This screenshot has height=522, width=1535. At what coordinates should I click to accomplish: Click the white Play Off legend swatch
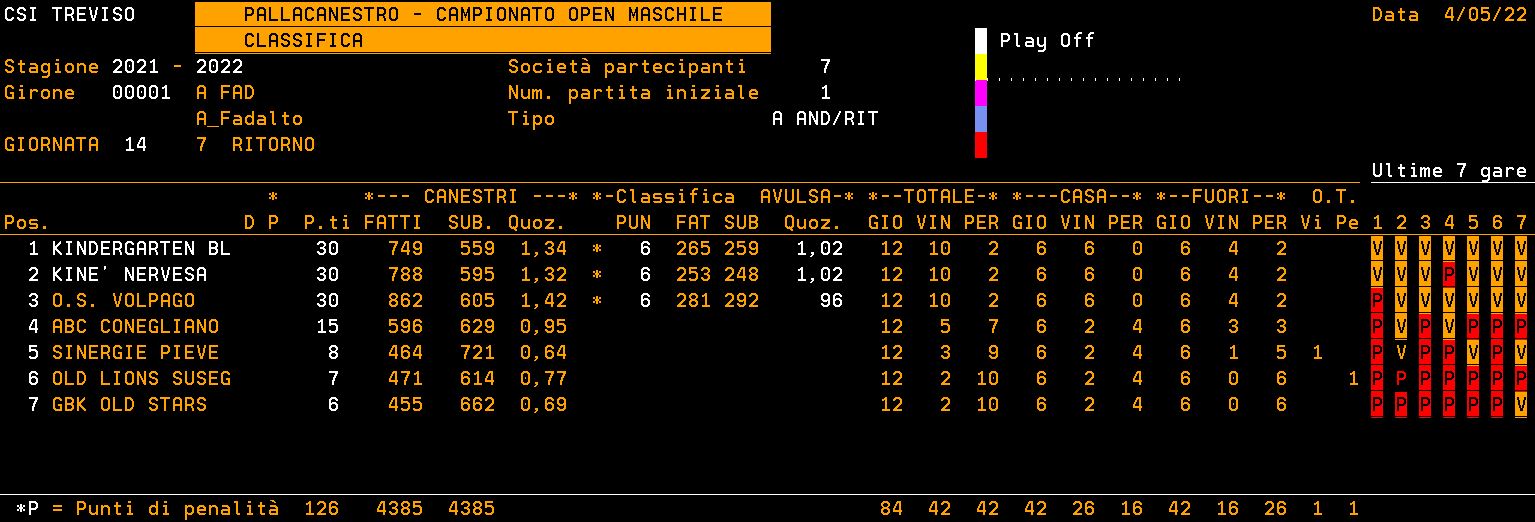point(981,41)
